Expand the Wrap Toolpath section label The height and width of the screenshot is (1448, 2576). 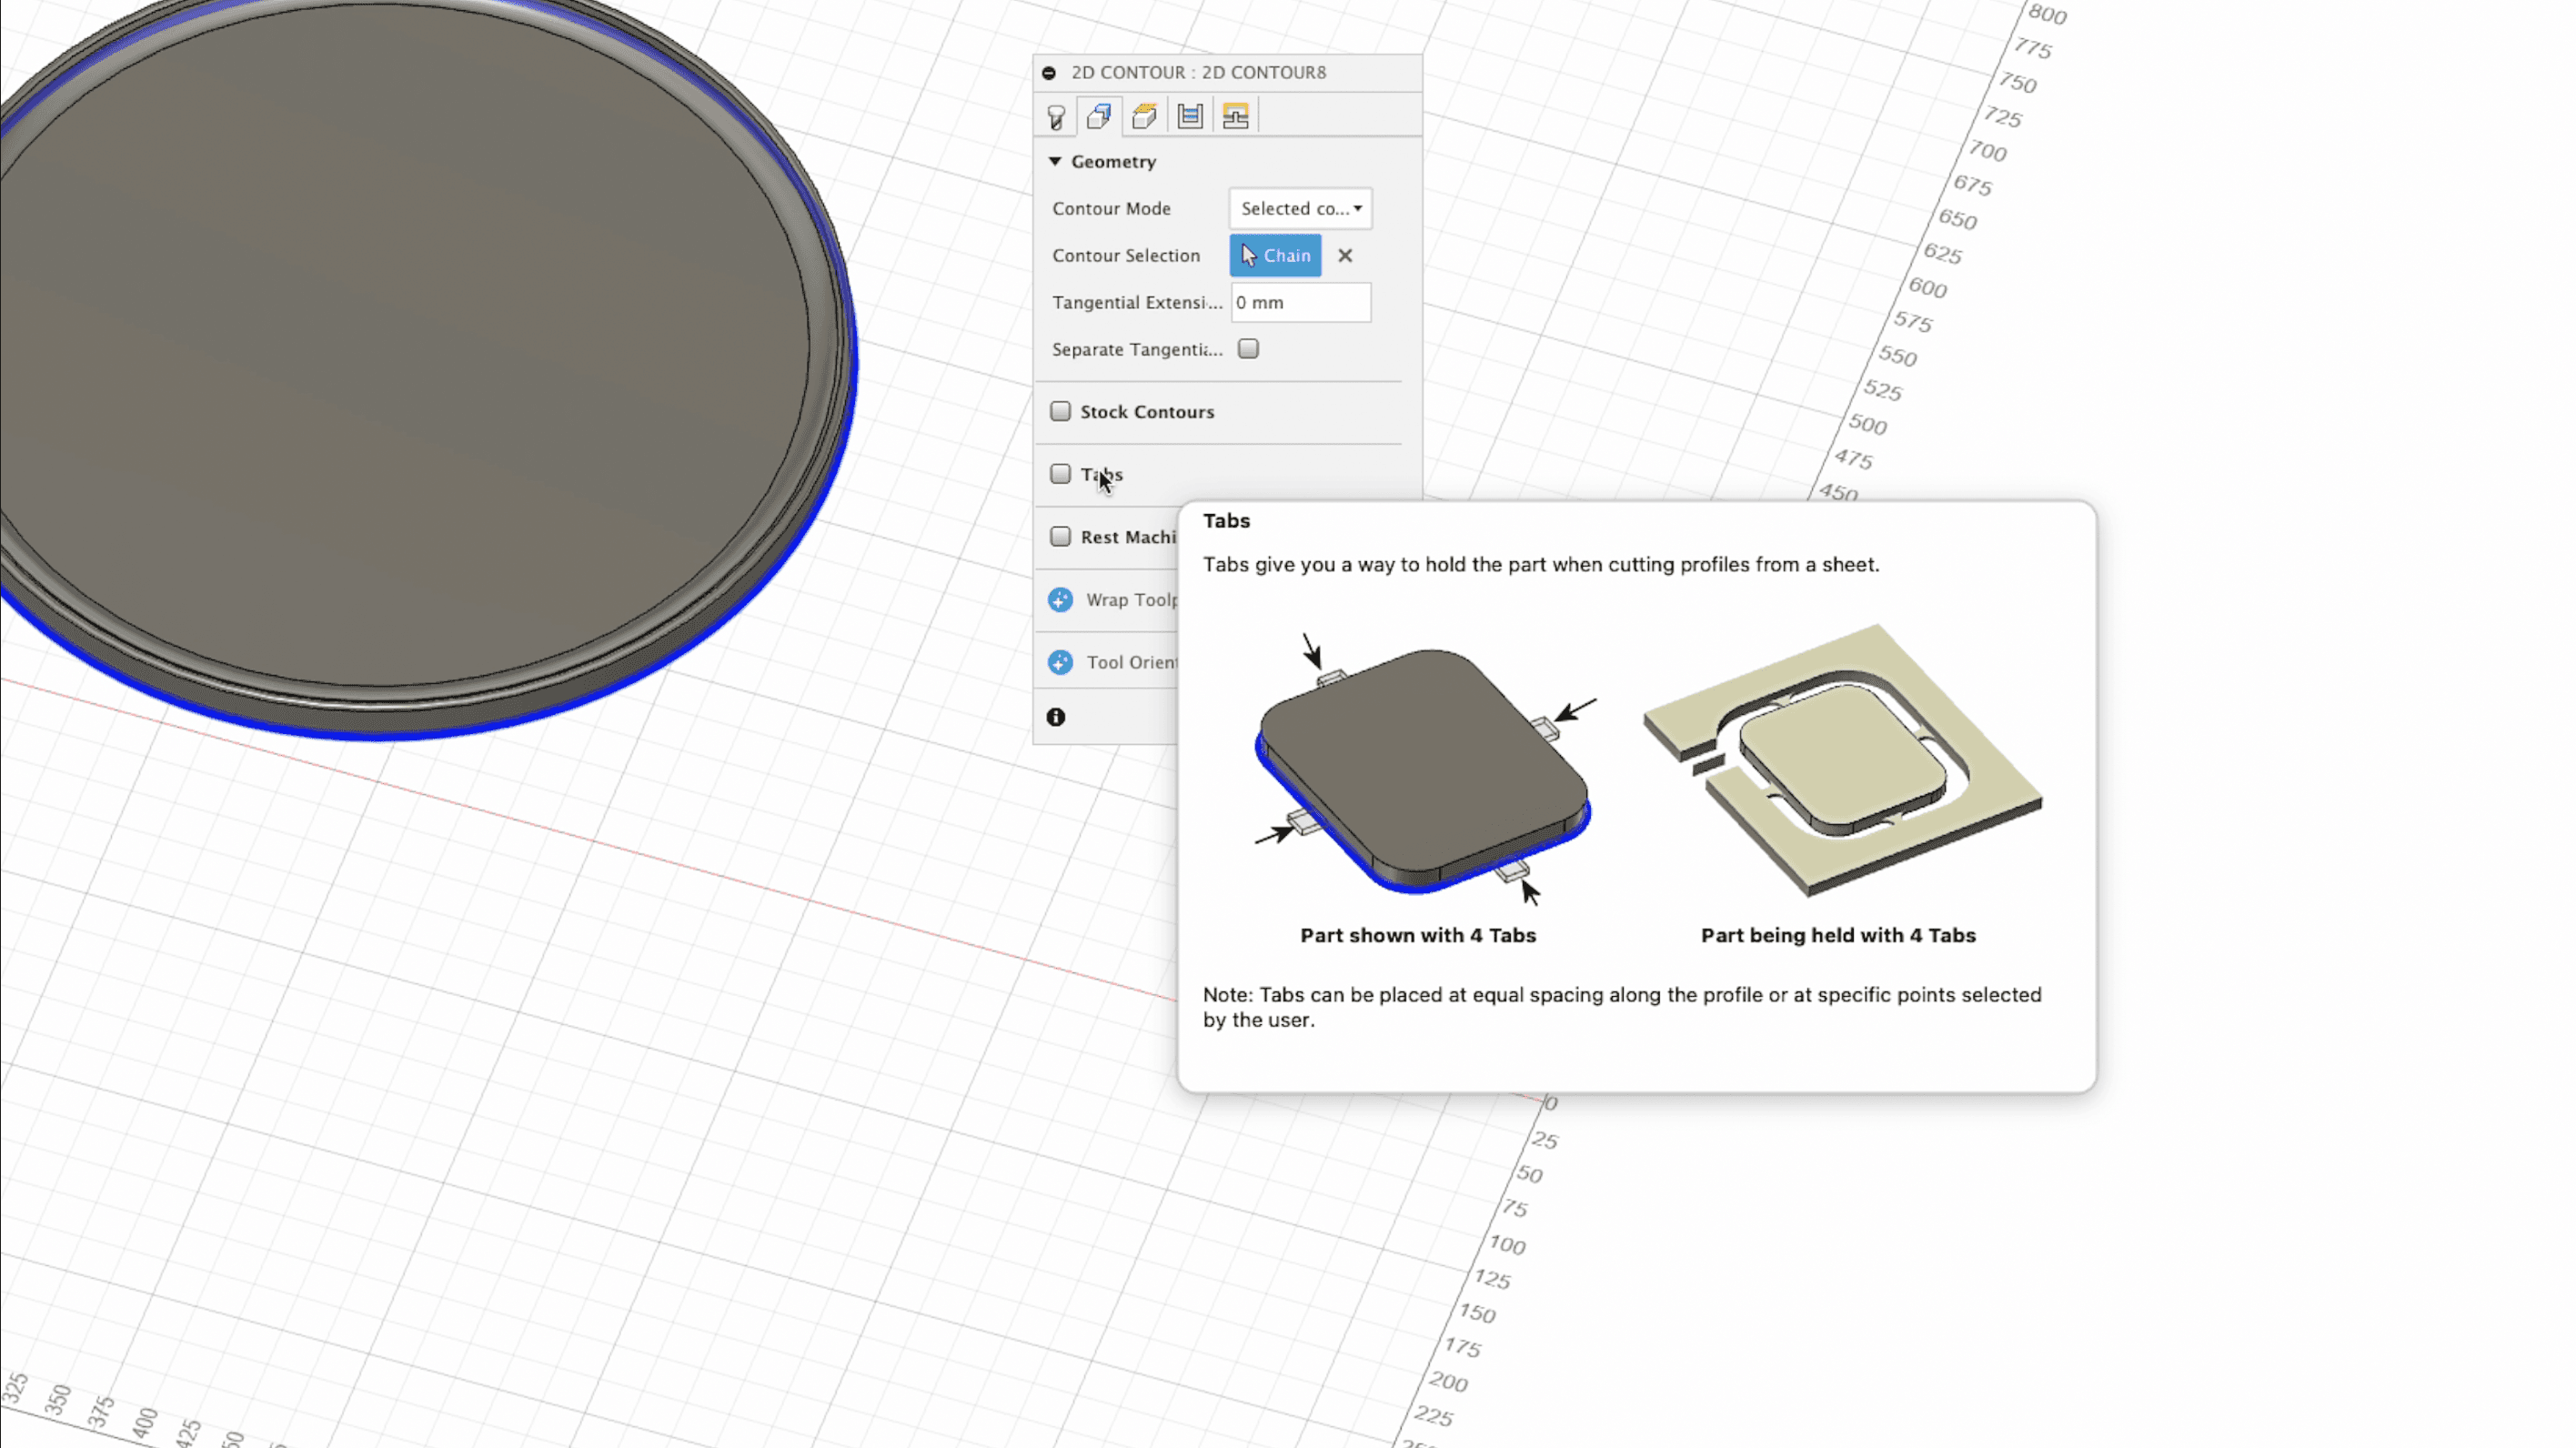click(1130, 600)
